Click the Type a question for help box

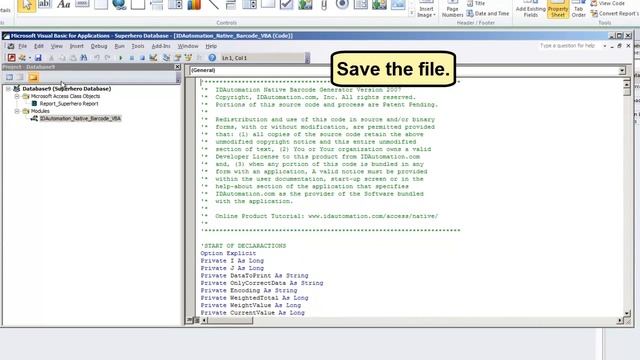point(570,46)
